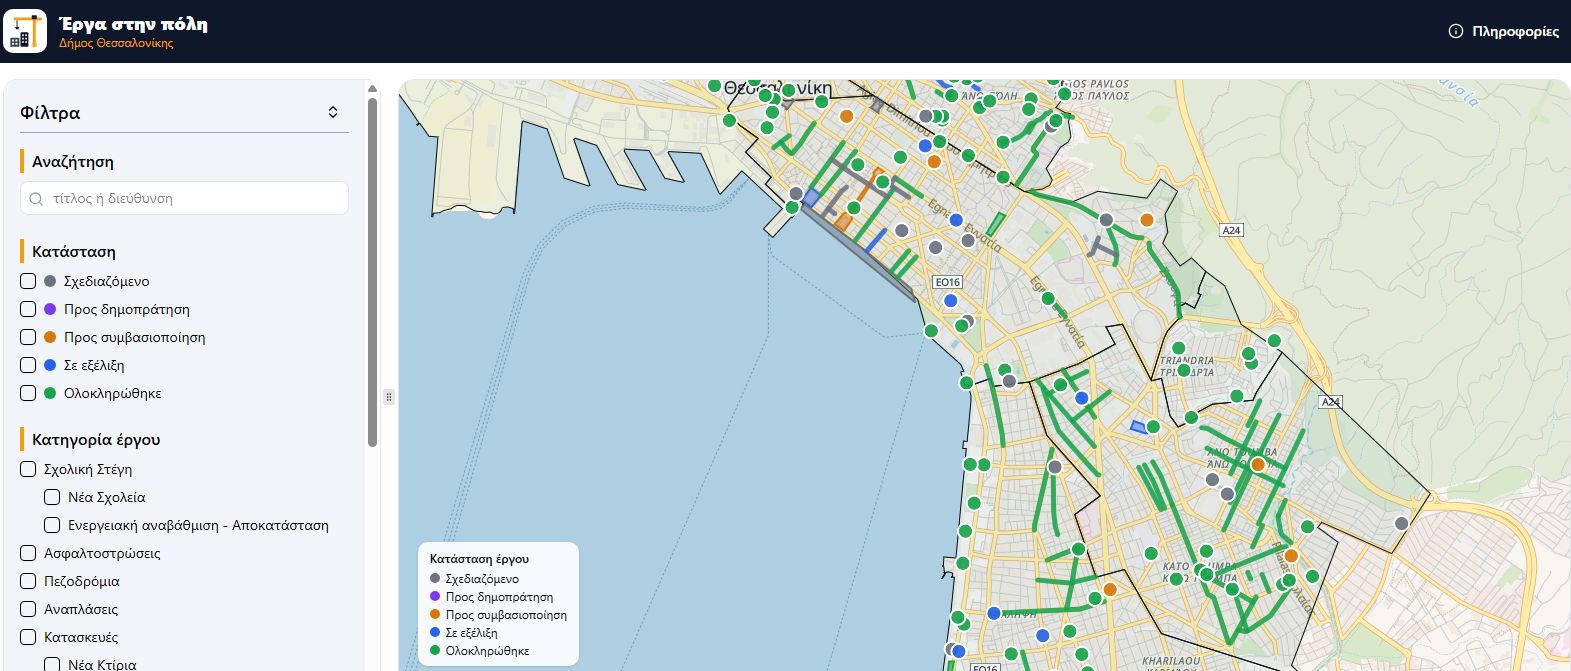1571x671 pixels.
Task: Select the isolated grey marker on the eastern boundary
Action: [1401, 523]
